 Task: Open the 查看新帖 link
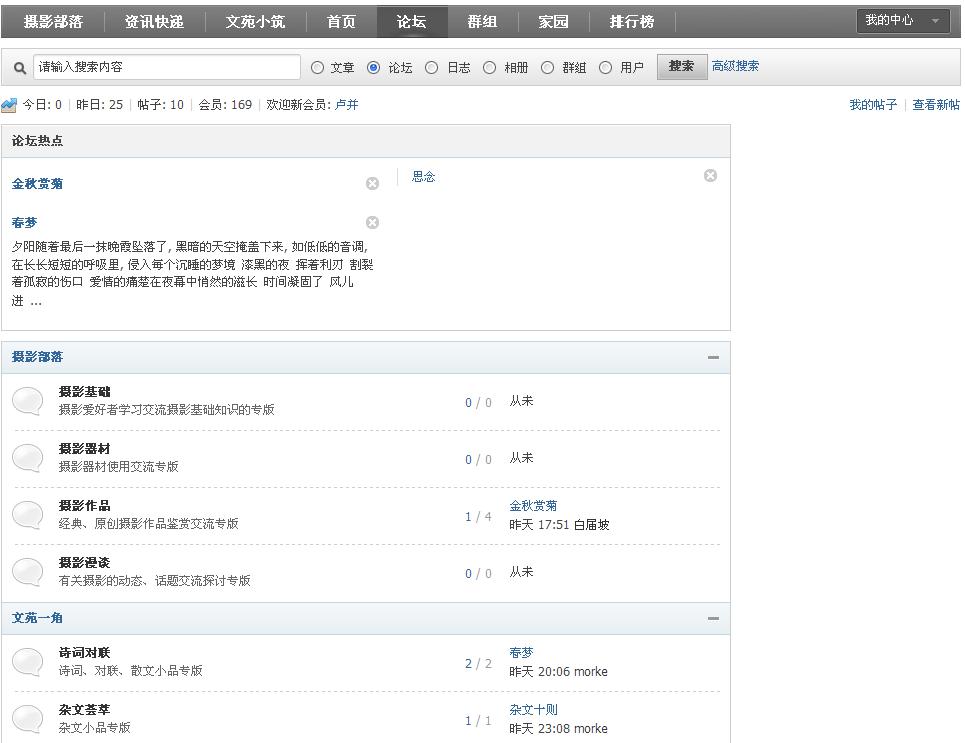935,105
